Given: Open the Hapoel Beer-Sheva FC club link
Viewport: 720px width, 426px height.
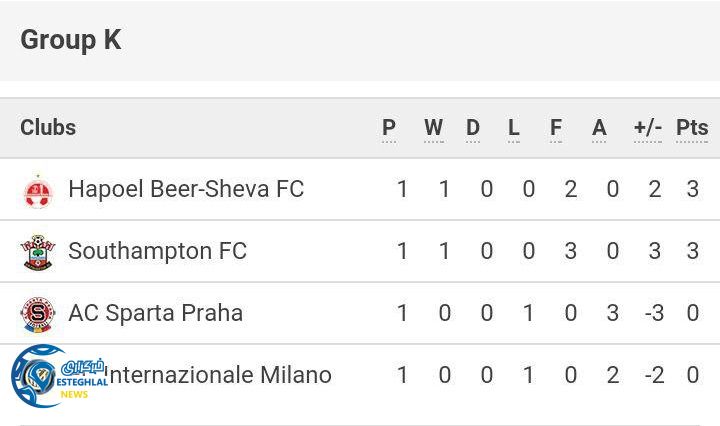Looking at the screenshot, I should (x=186, y=189).
